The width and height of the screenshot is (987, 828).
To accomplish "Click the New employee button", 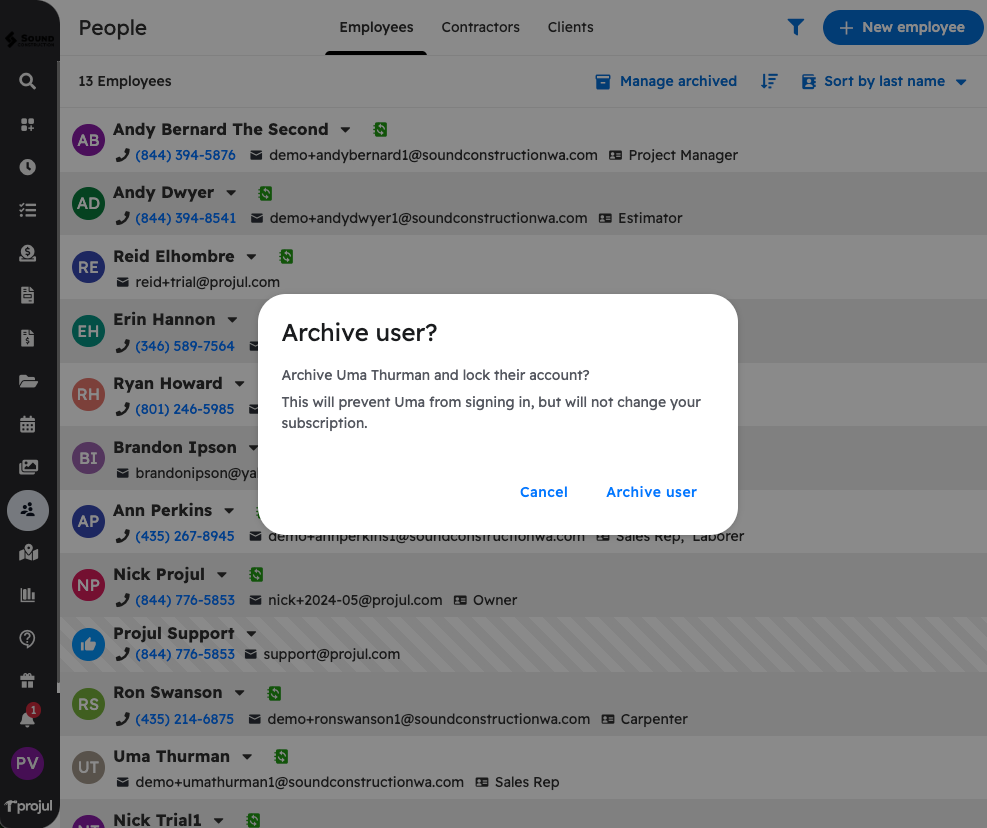I will [x=901, y=27].
